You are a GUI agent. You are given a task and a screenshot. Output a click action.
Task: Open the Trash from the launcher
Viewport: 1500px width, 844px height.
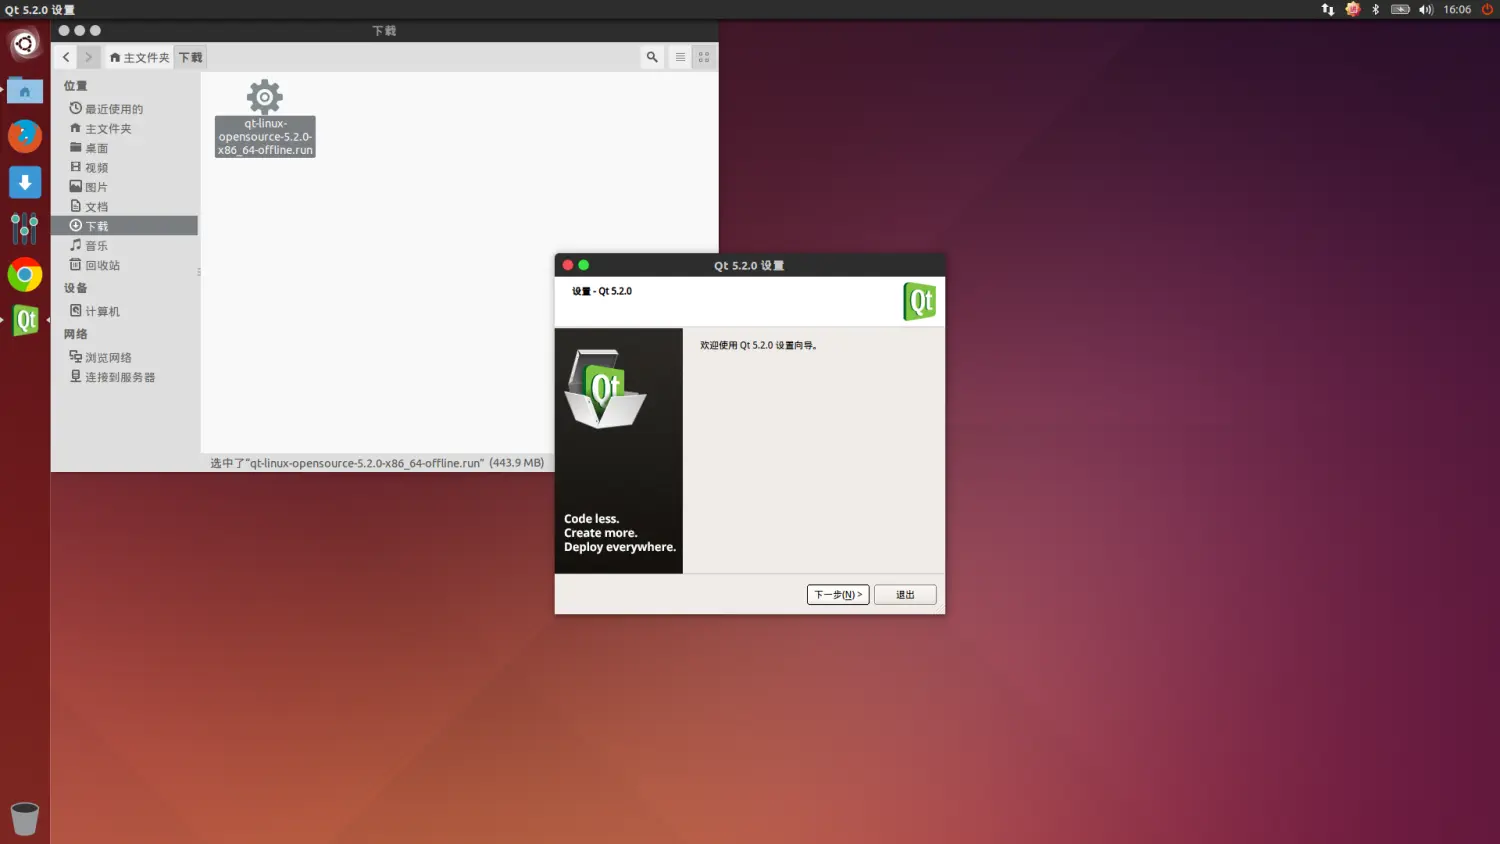(25, 818)
